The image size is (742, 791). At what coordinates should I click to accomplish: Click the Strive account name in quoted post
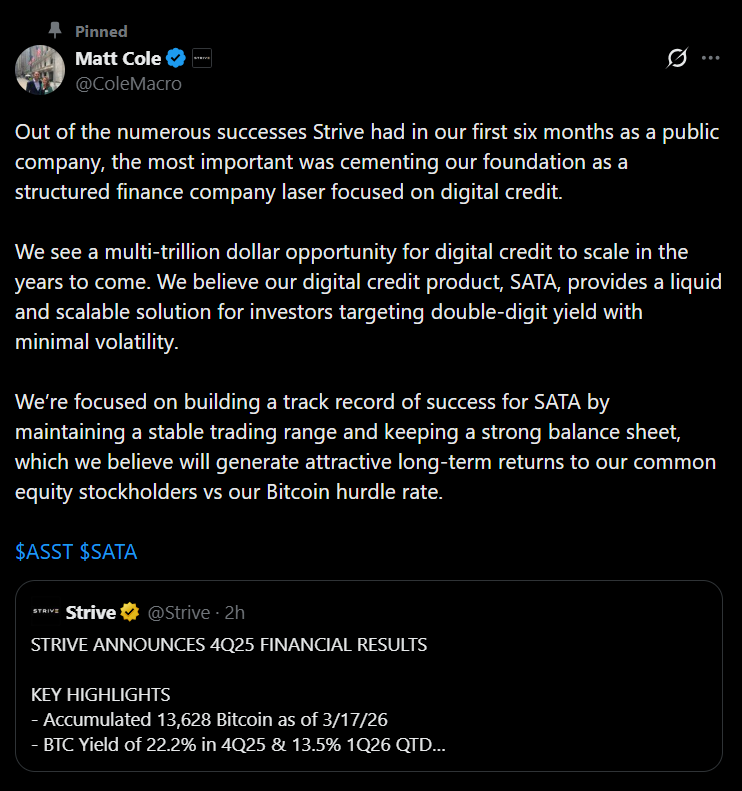click(x=90, y=612)
